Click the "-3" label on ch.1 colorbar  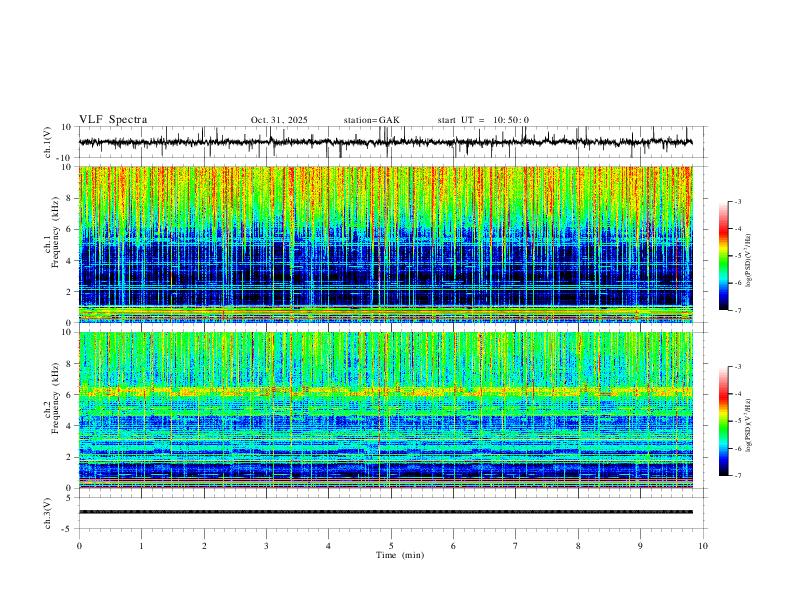pos(738,201)
